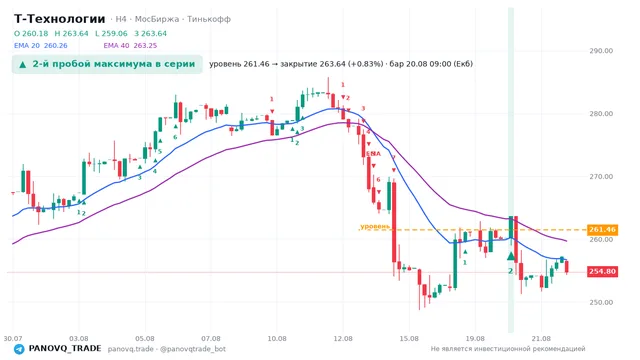Click the Т-Технологии chart title

[x=60, y=19]
